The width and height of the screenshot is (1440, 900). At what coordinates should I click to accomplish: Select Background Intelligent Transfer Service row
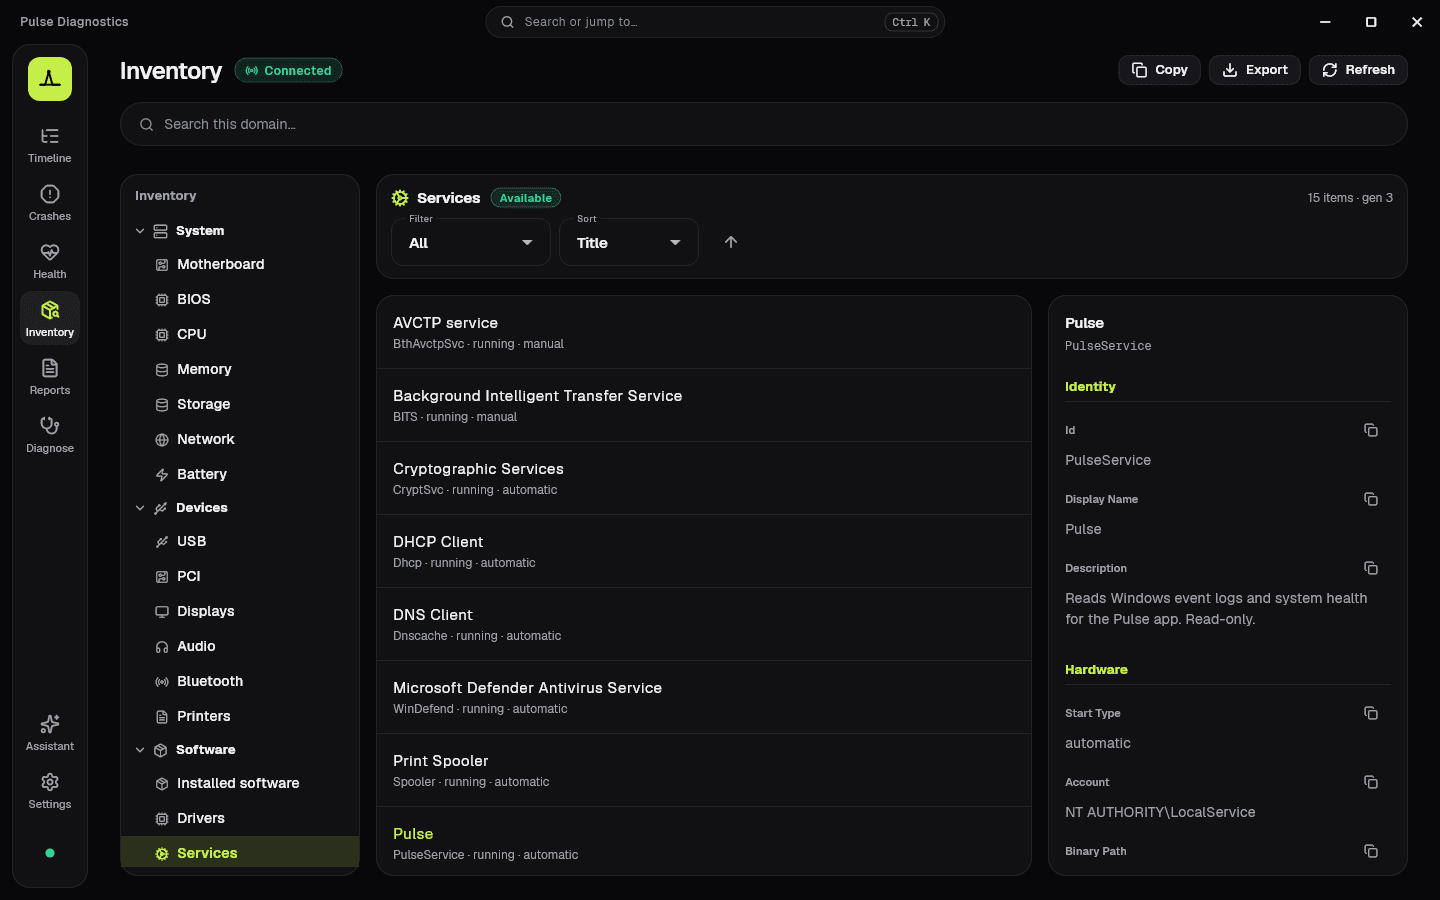[x=704, y=406]
